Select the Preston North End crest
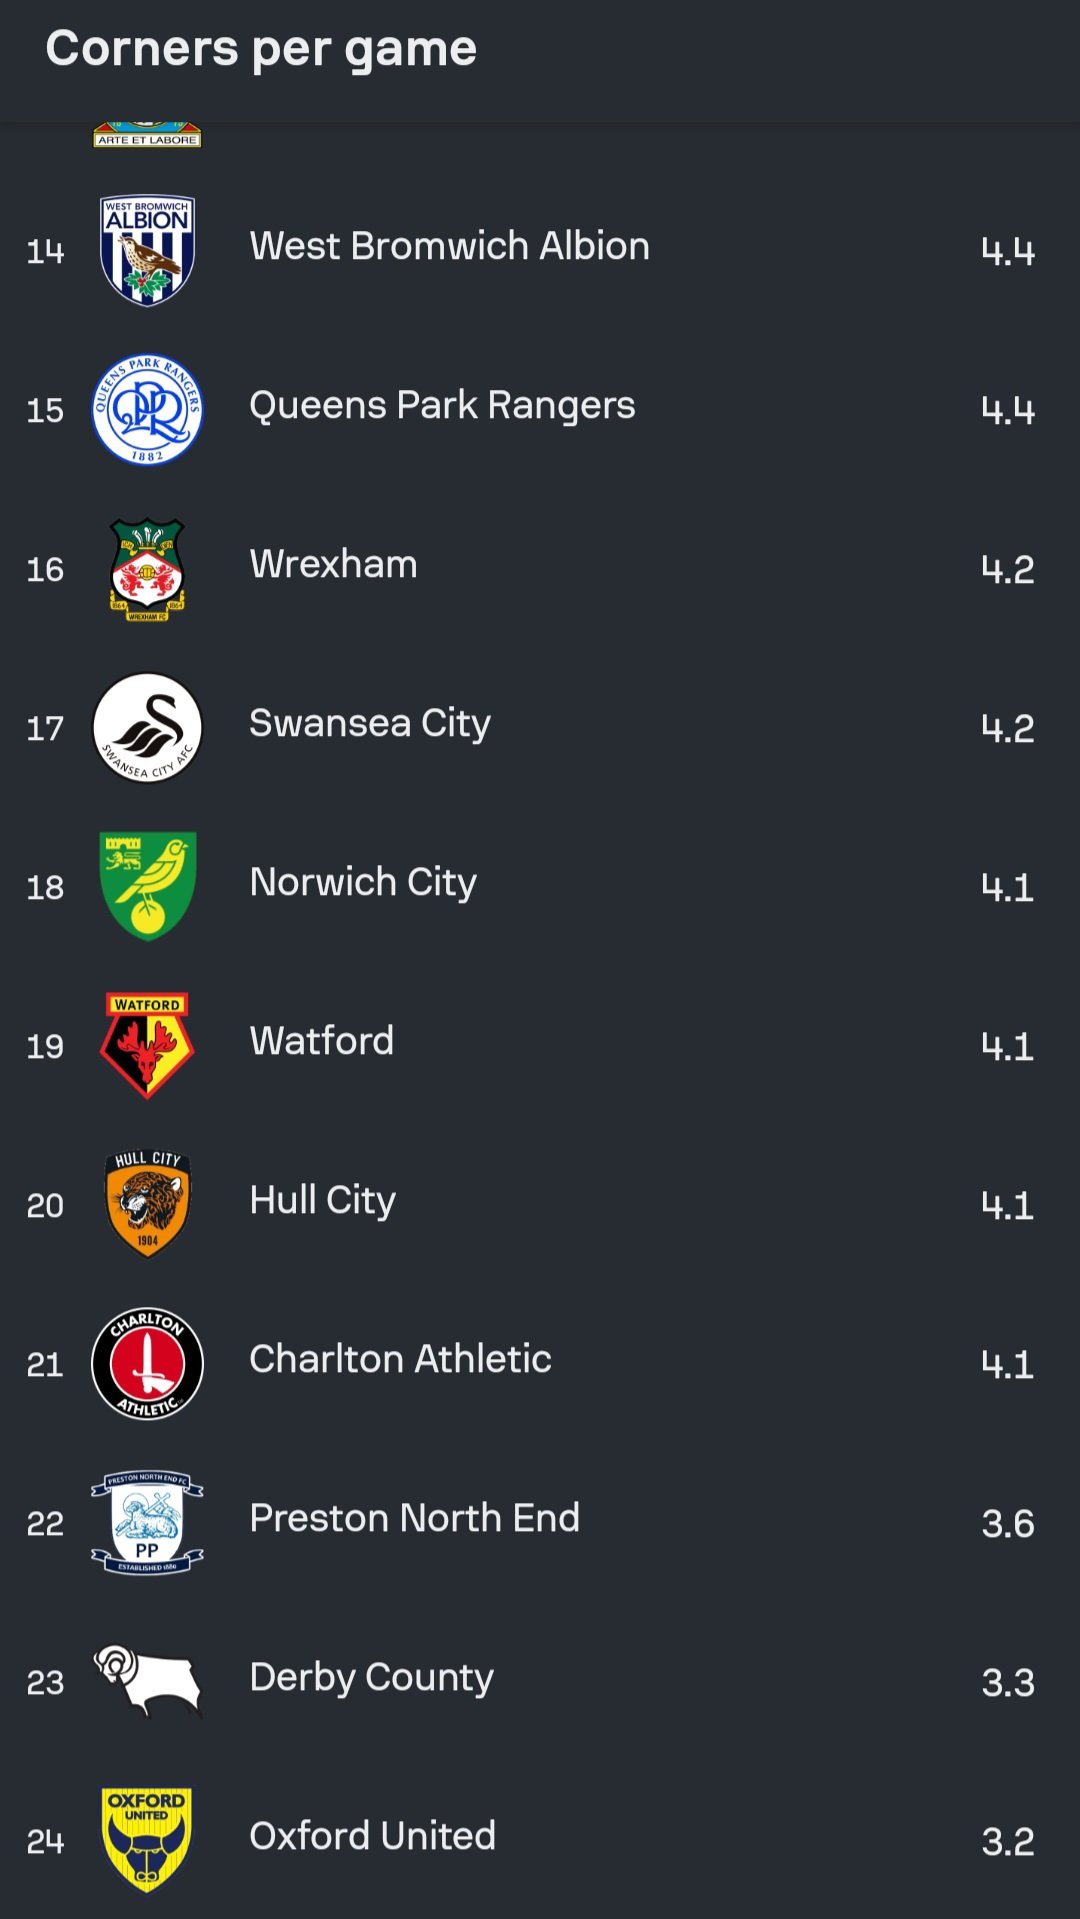The width and height of the screenshot is (1080, 1919). point(147,1522)
